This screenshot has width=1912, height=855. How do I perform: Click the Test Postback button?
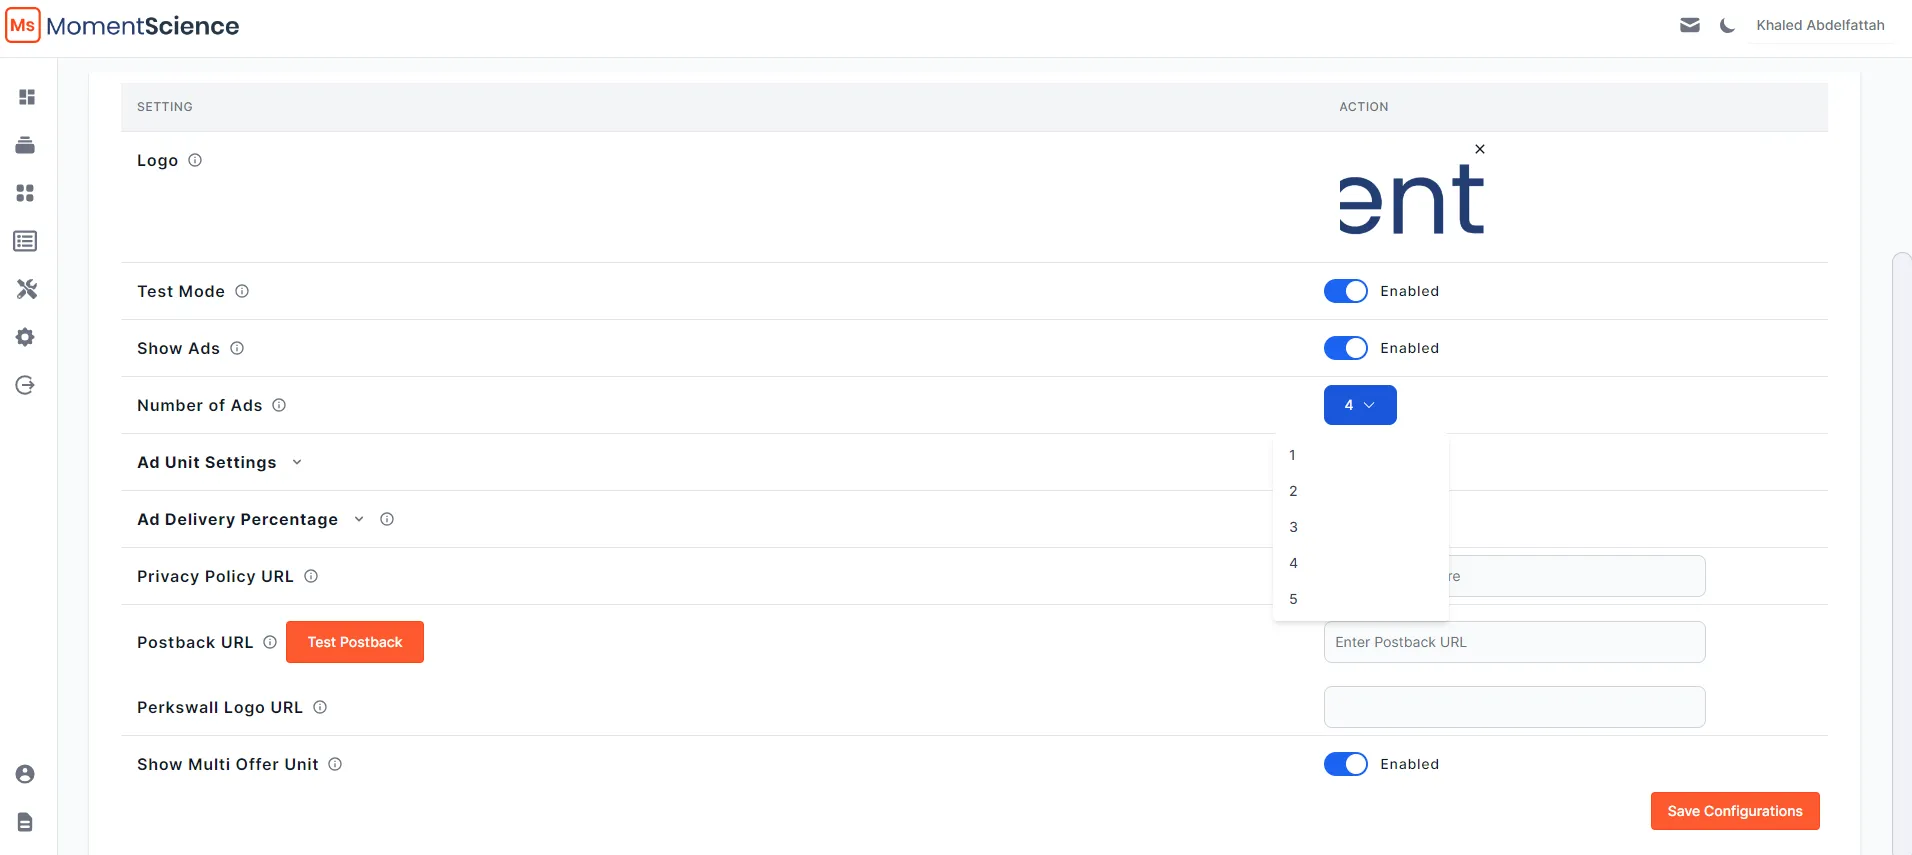click(x=355, y=642)
